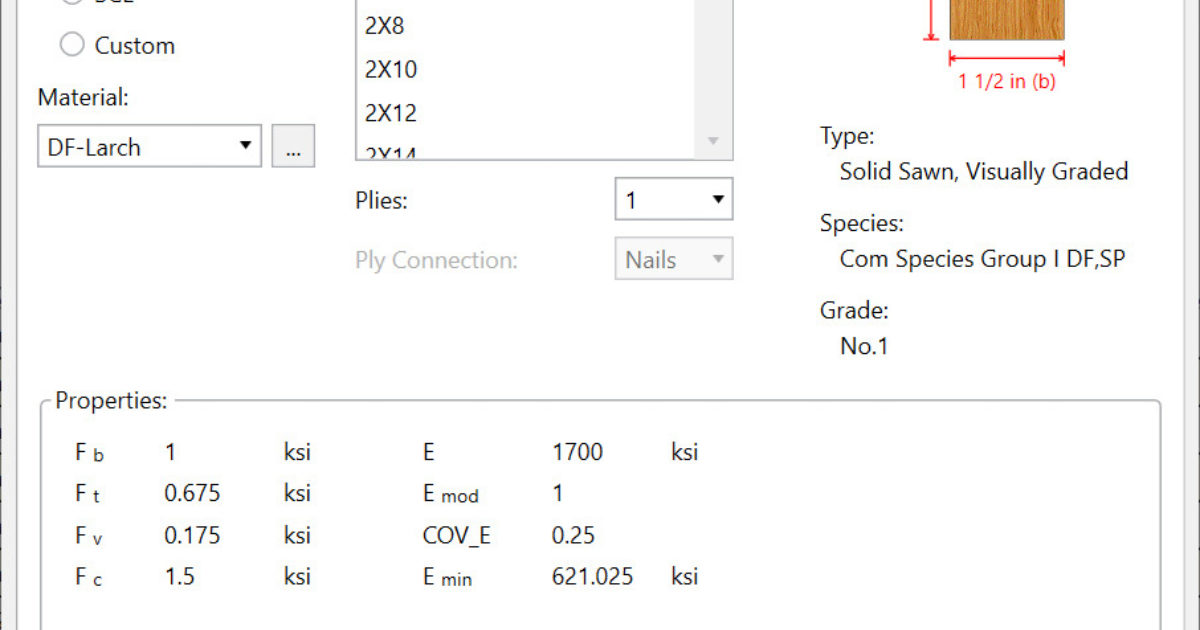The height and width of the screenshot is (630, 1200).
Task: Select the Custom radio button
Action: tap(73, 45)
